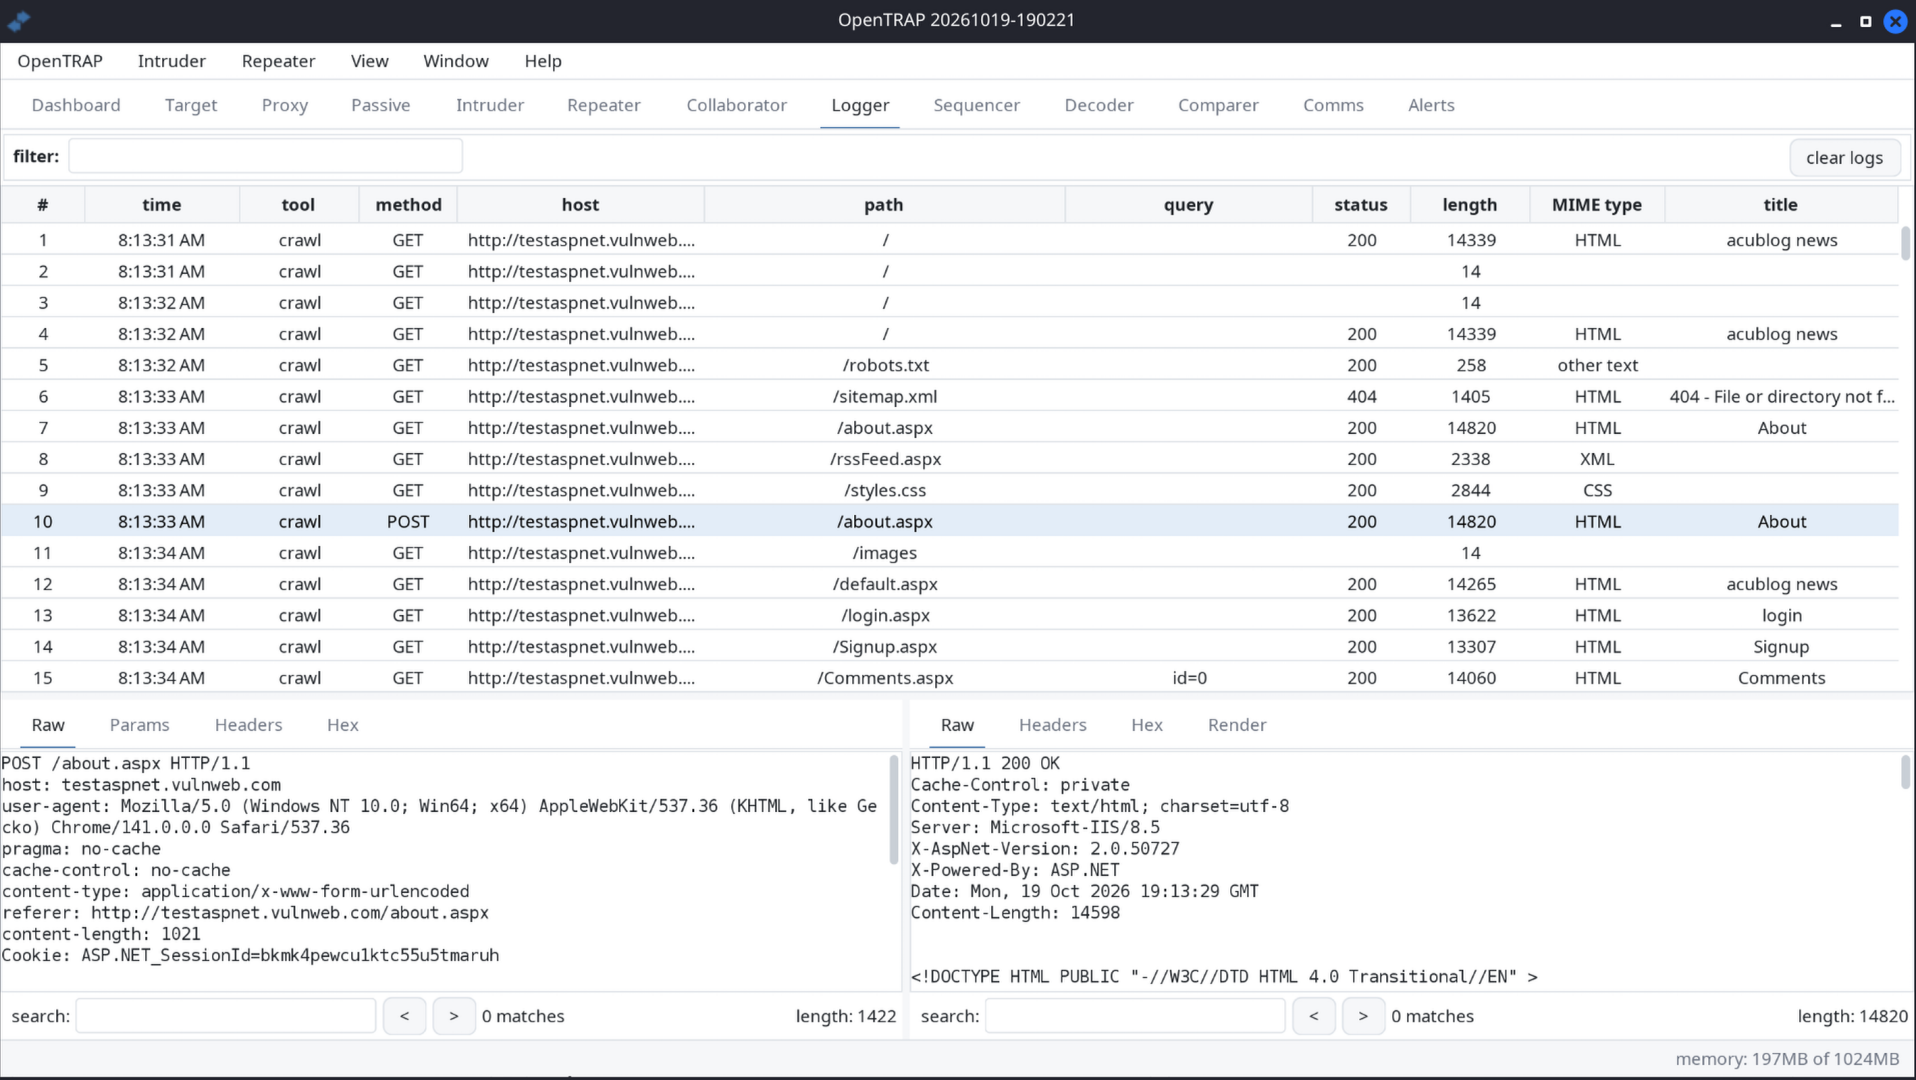The height and width of the screenshot is (1080, 1916).
Task: Switch to the Dashboard tab
Action: (x=76, y=105)
